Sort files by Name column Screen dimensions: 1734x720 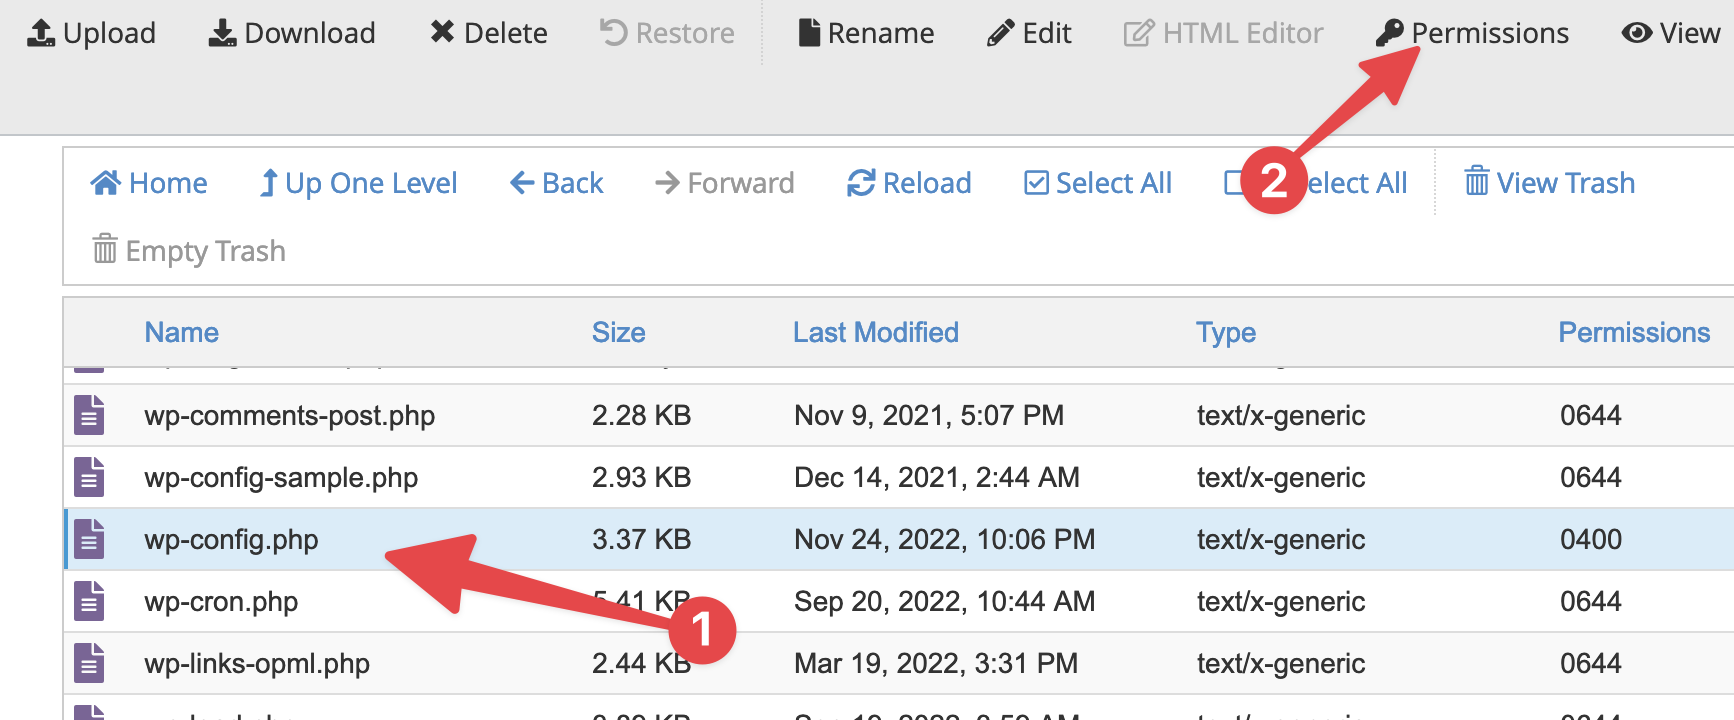181,332
